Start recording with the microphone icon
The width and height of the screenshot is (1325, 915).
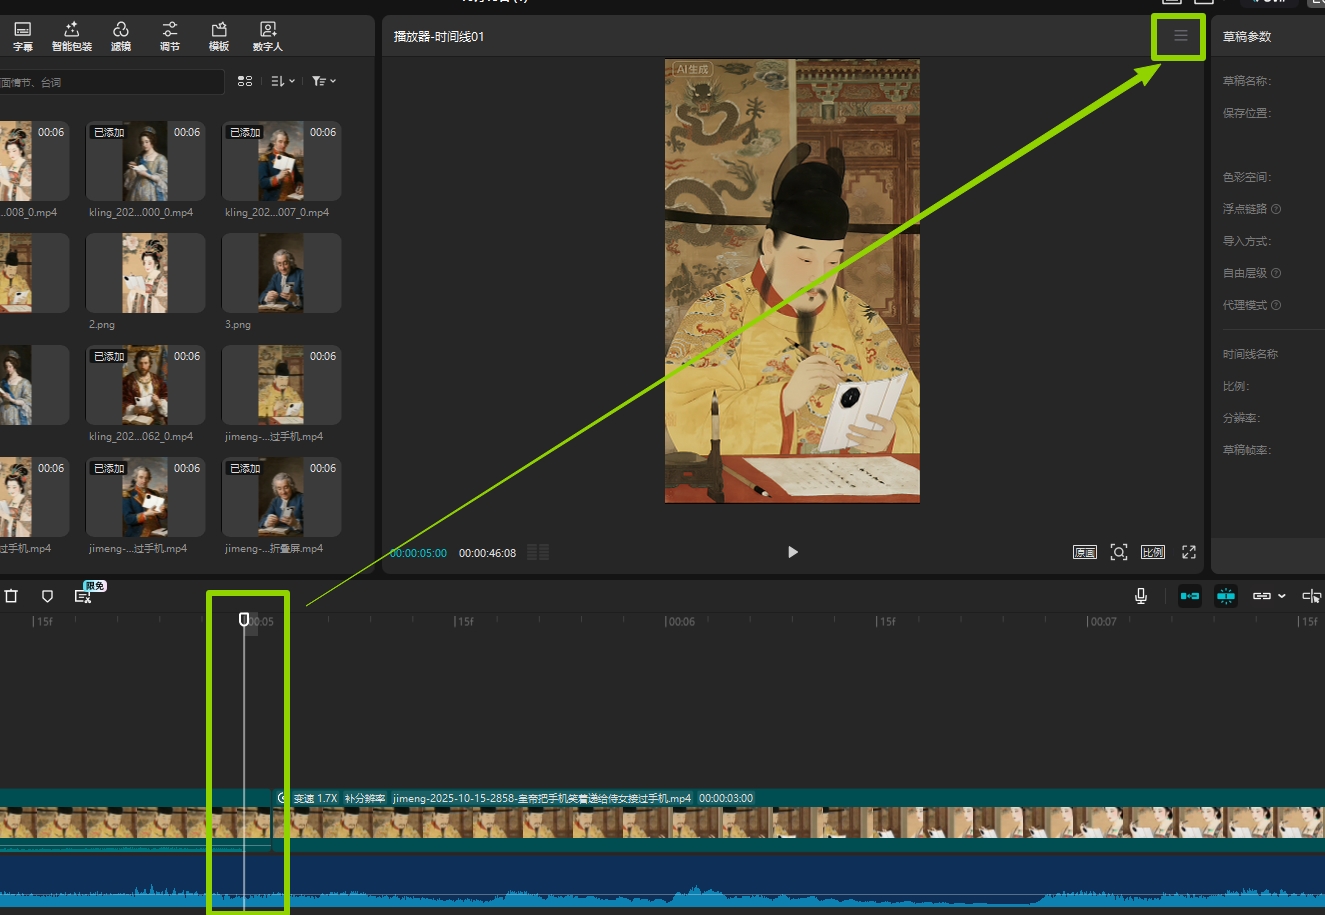click(x=1141, y=596)
